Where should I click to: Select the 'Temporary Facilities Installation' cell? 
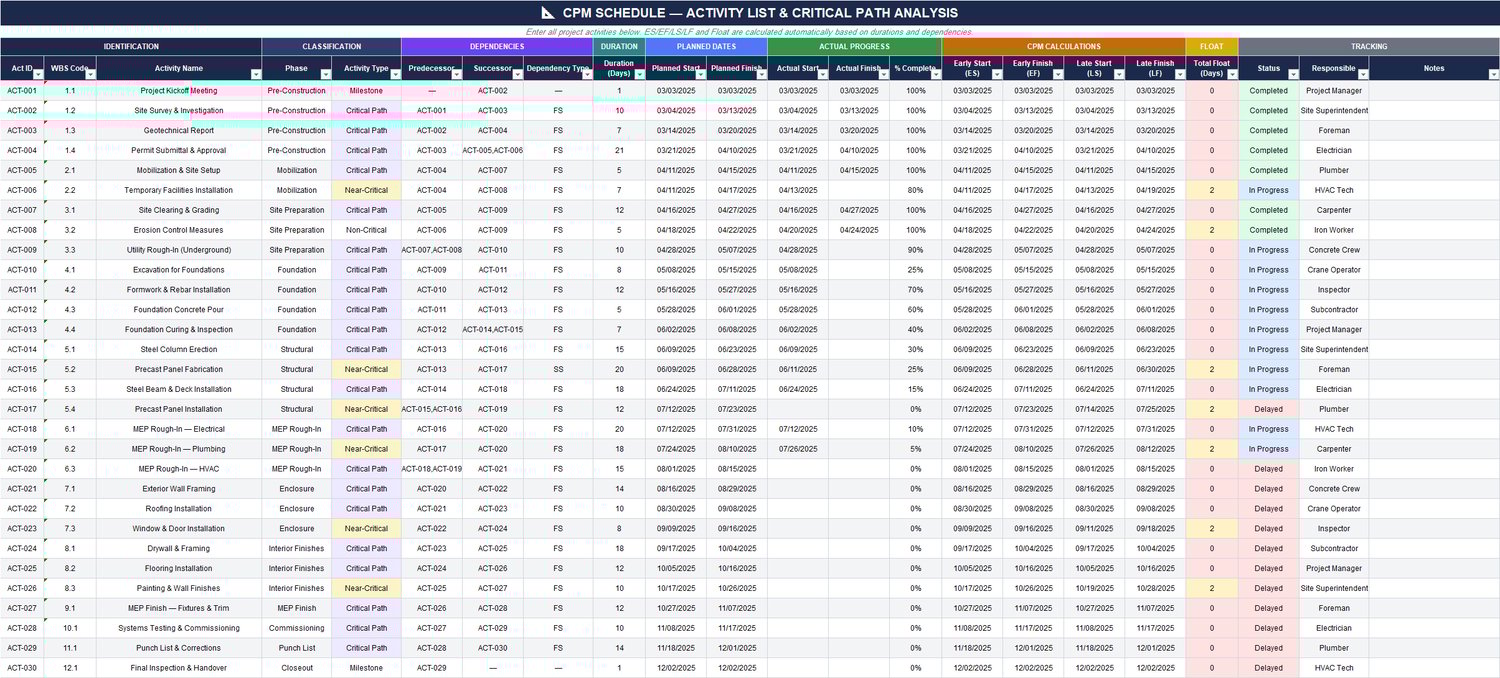coord(179,190)
